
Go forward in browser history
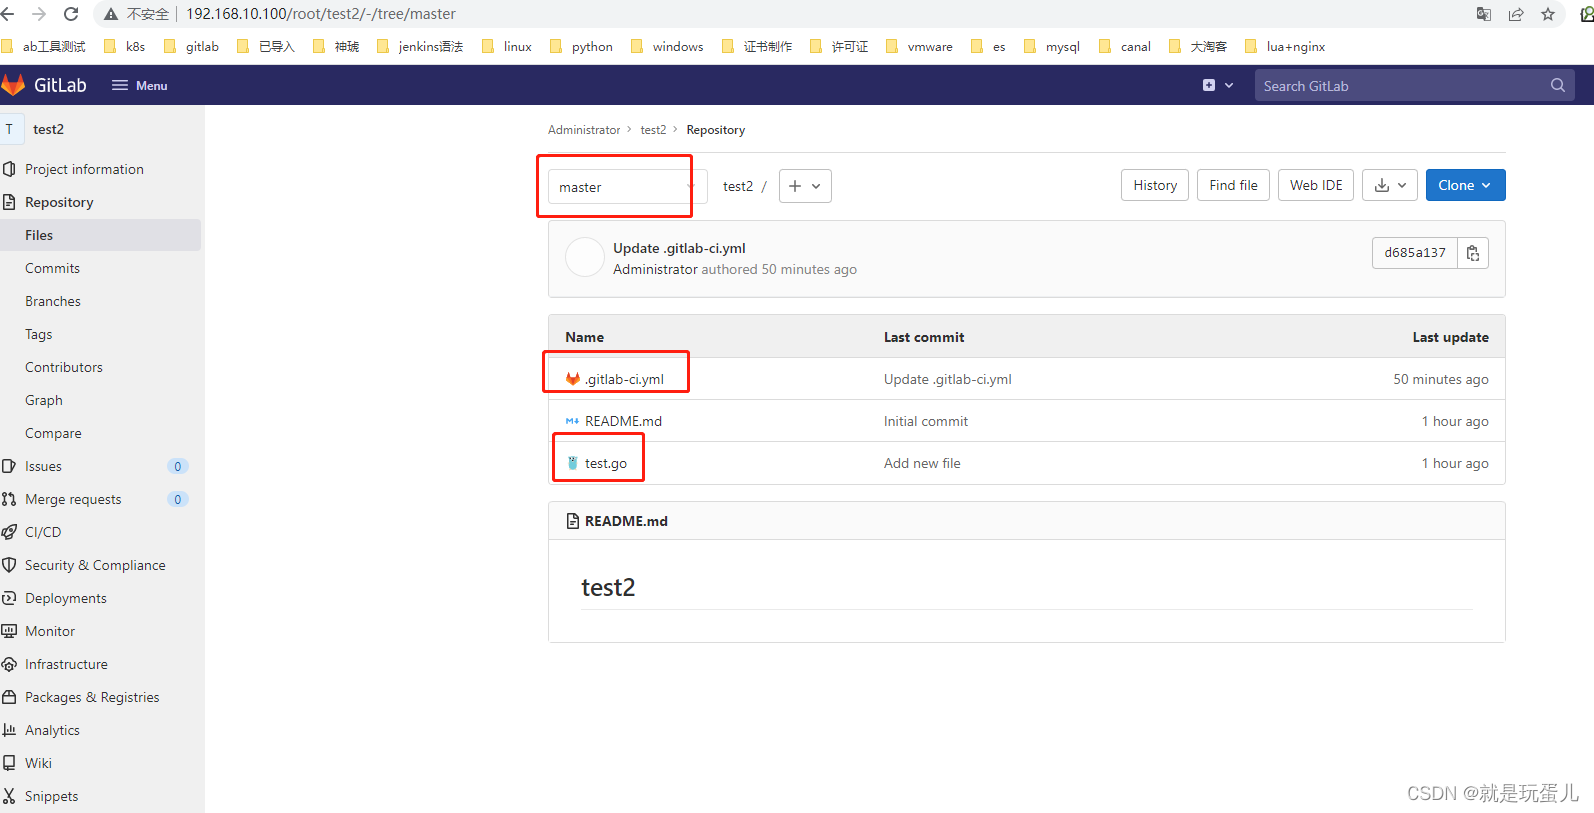tap(39, 14)
